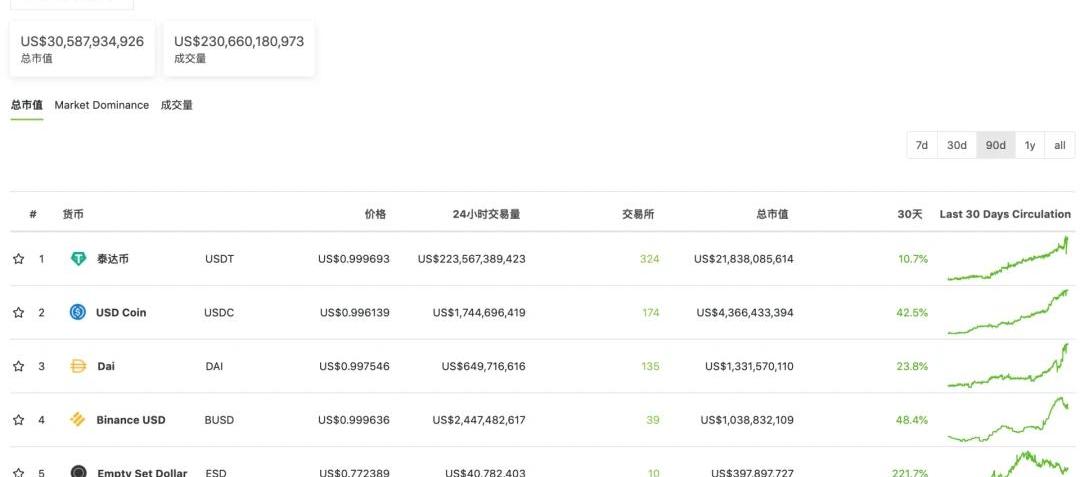Click the 42.5% 30-day change
Screen dimensions: 1080x477
click(912, 312)
